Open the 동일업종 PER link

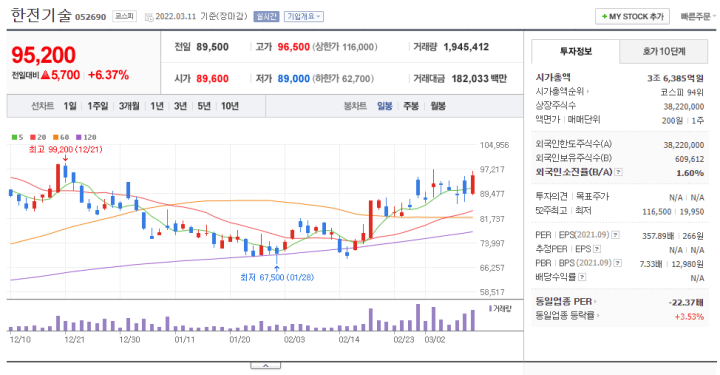click(566, 302)
